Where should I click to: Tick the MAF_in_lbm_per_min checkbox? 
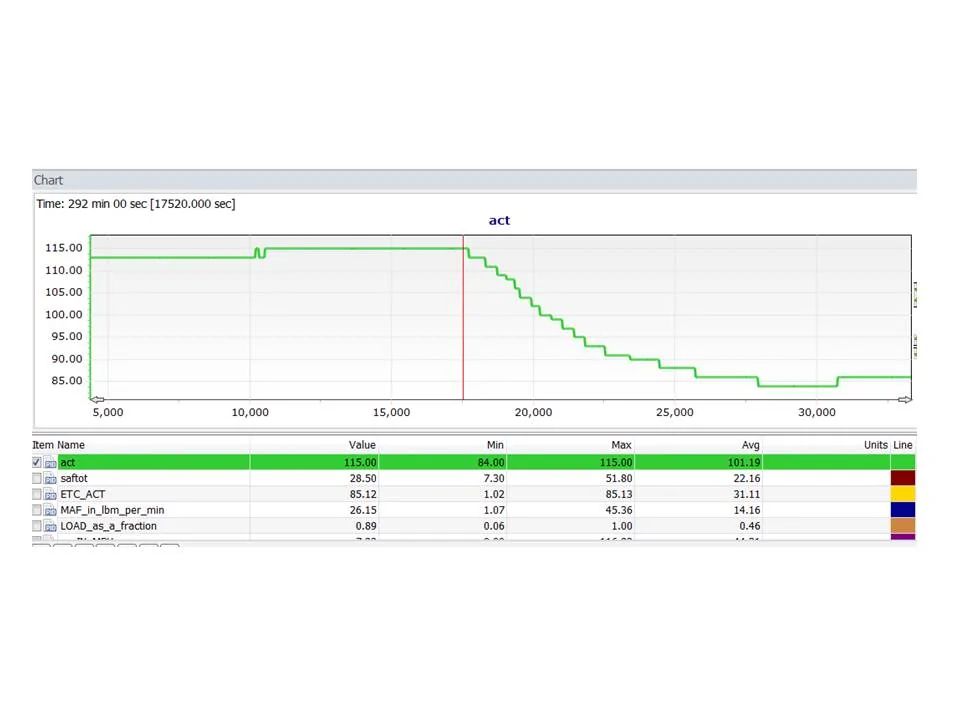point(37,510)
